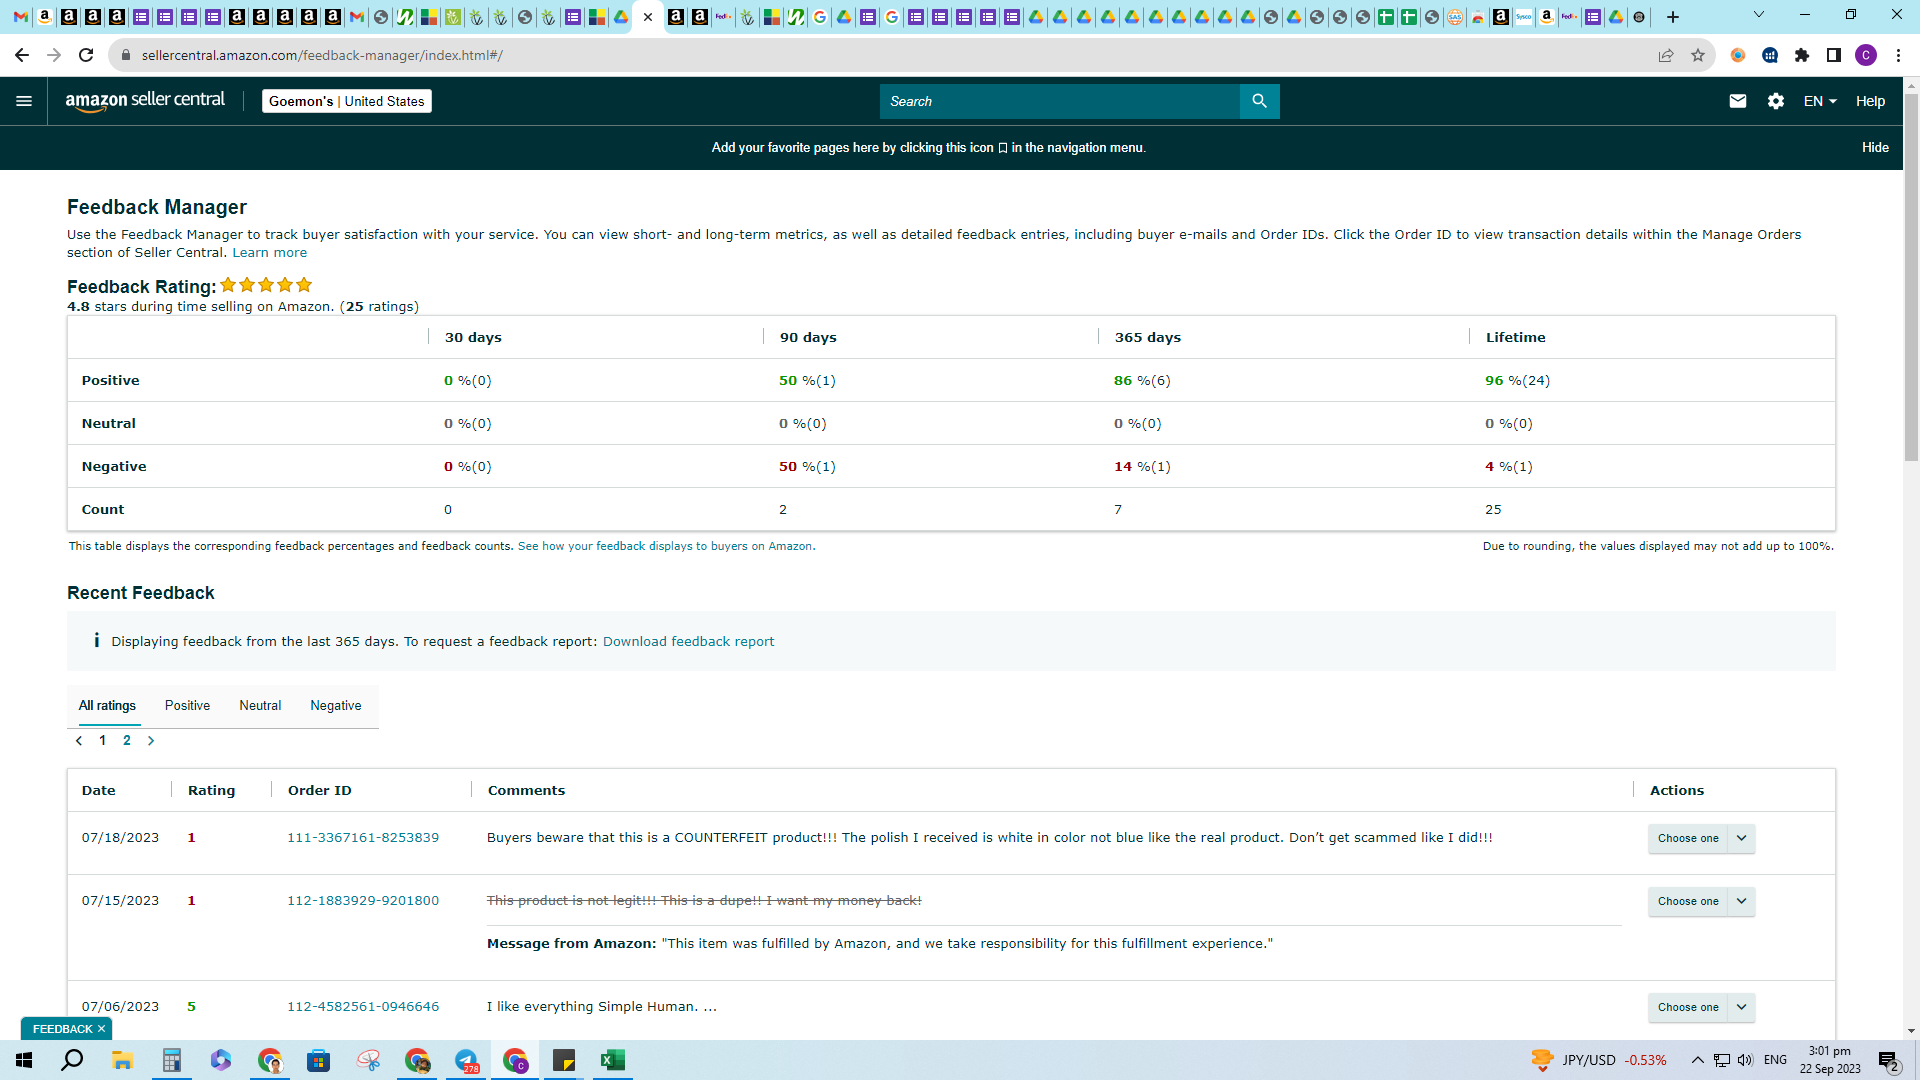
Task: Bookmark this page with the star icon
Action: point(1698,55)
